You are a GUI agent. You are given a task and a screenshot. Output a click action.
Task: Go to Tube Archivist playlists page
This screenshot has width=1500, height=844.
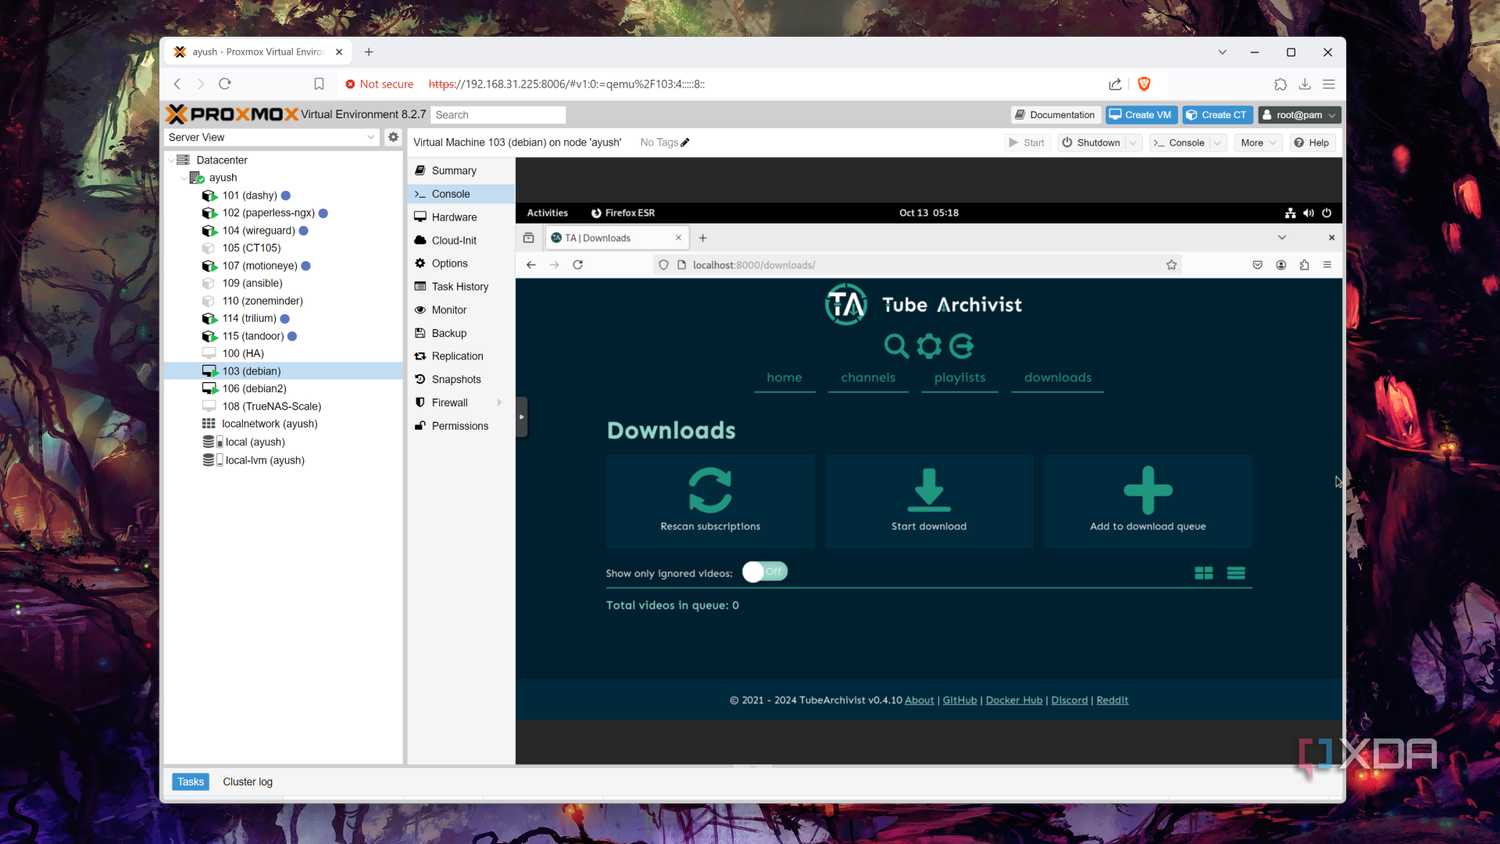tap(959, 377)
